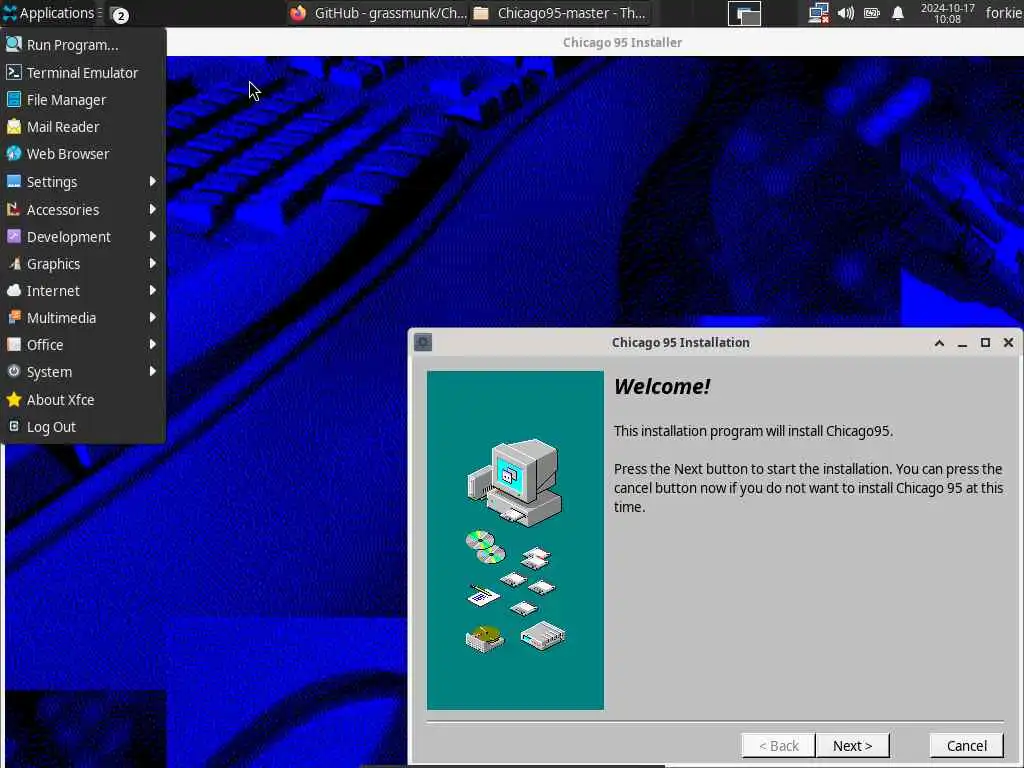This screenshot has width=1024, height=768.
Task: Open the volume control tray icon
Action: point(846,13)
